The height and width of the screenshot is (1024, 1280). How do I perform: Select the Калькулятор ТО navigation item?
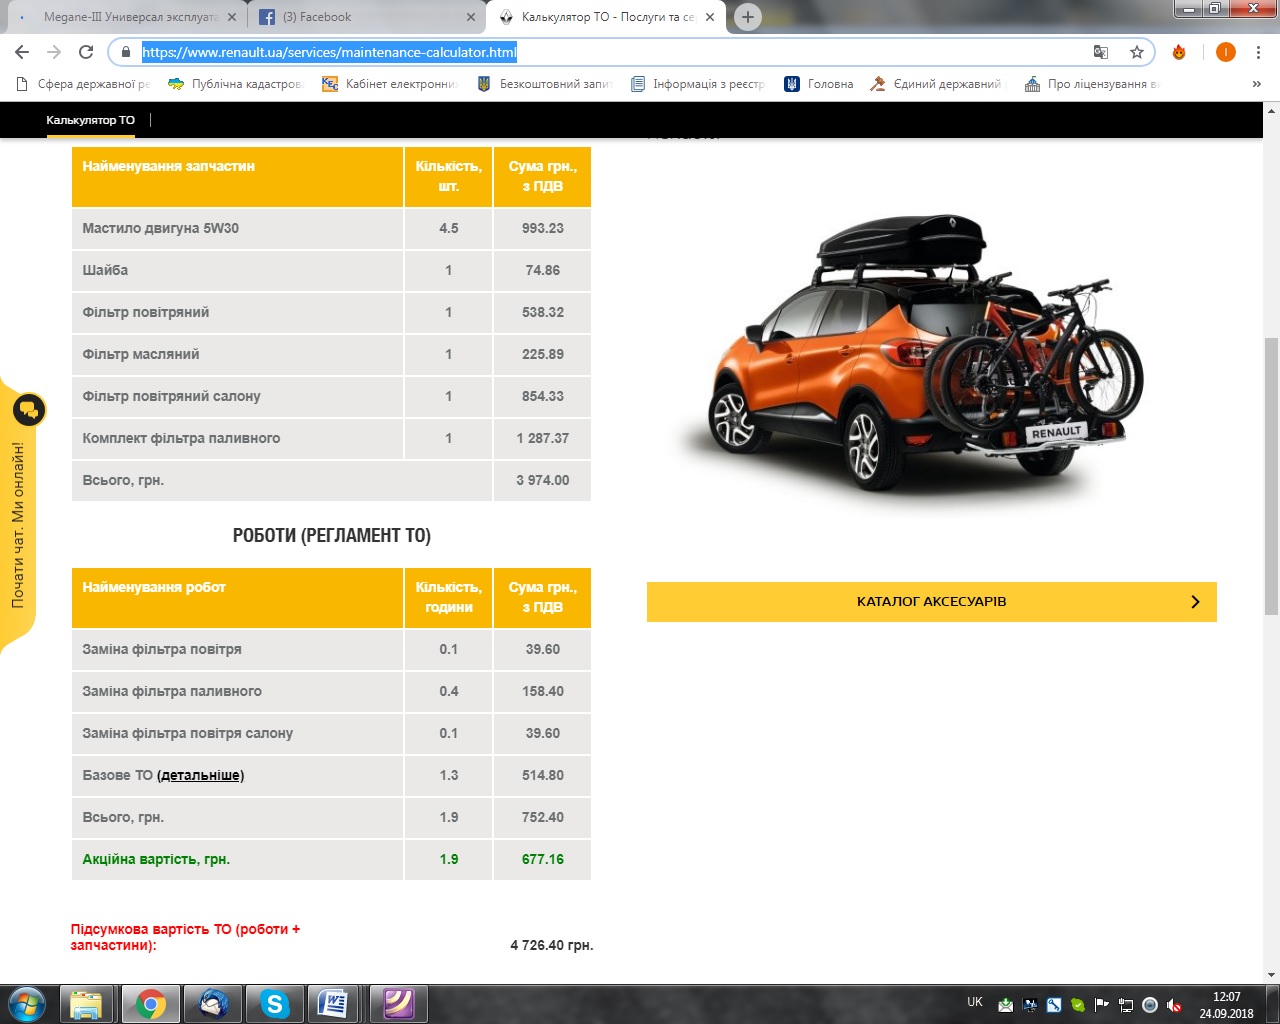[90, 120]
